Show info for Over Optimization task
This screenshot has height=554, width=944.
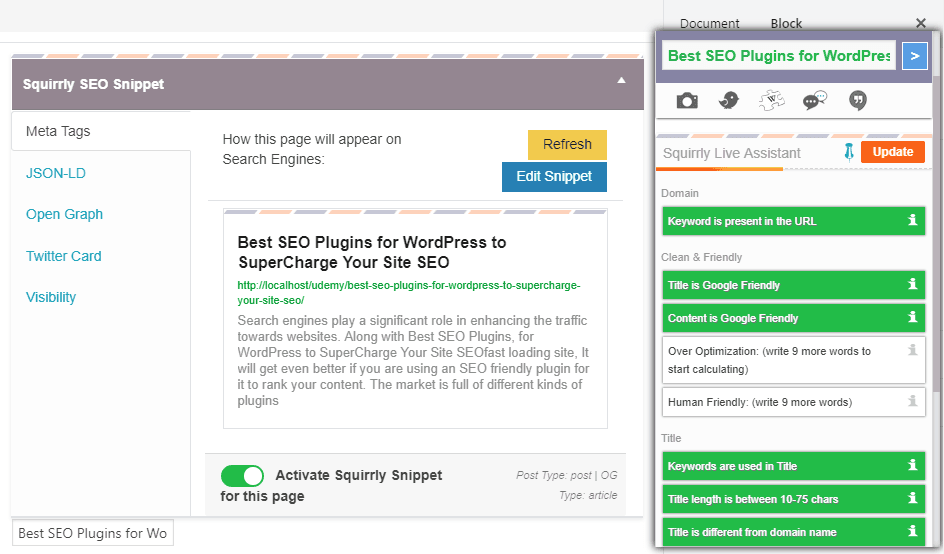913,350
